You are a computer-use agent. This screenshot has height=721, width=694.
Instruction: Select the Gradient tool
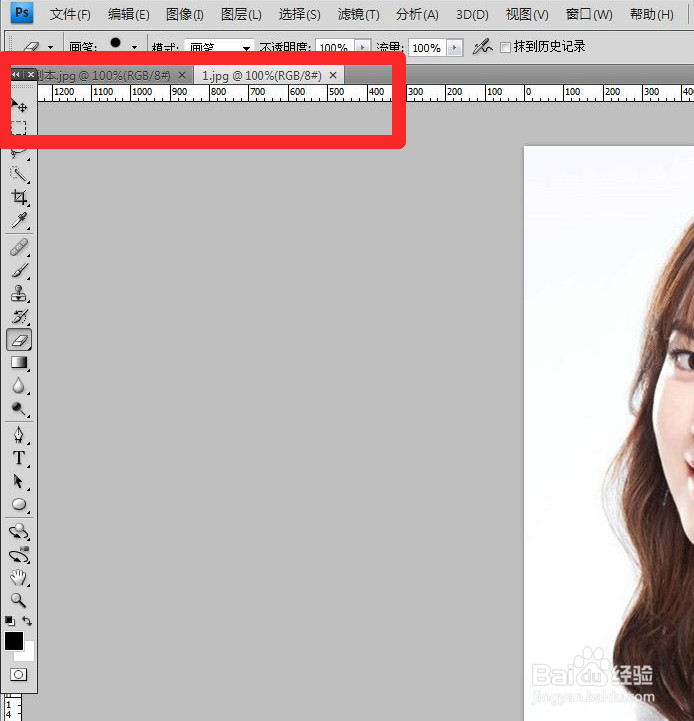coord(19,363)
